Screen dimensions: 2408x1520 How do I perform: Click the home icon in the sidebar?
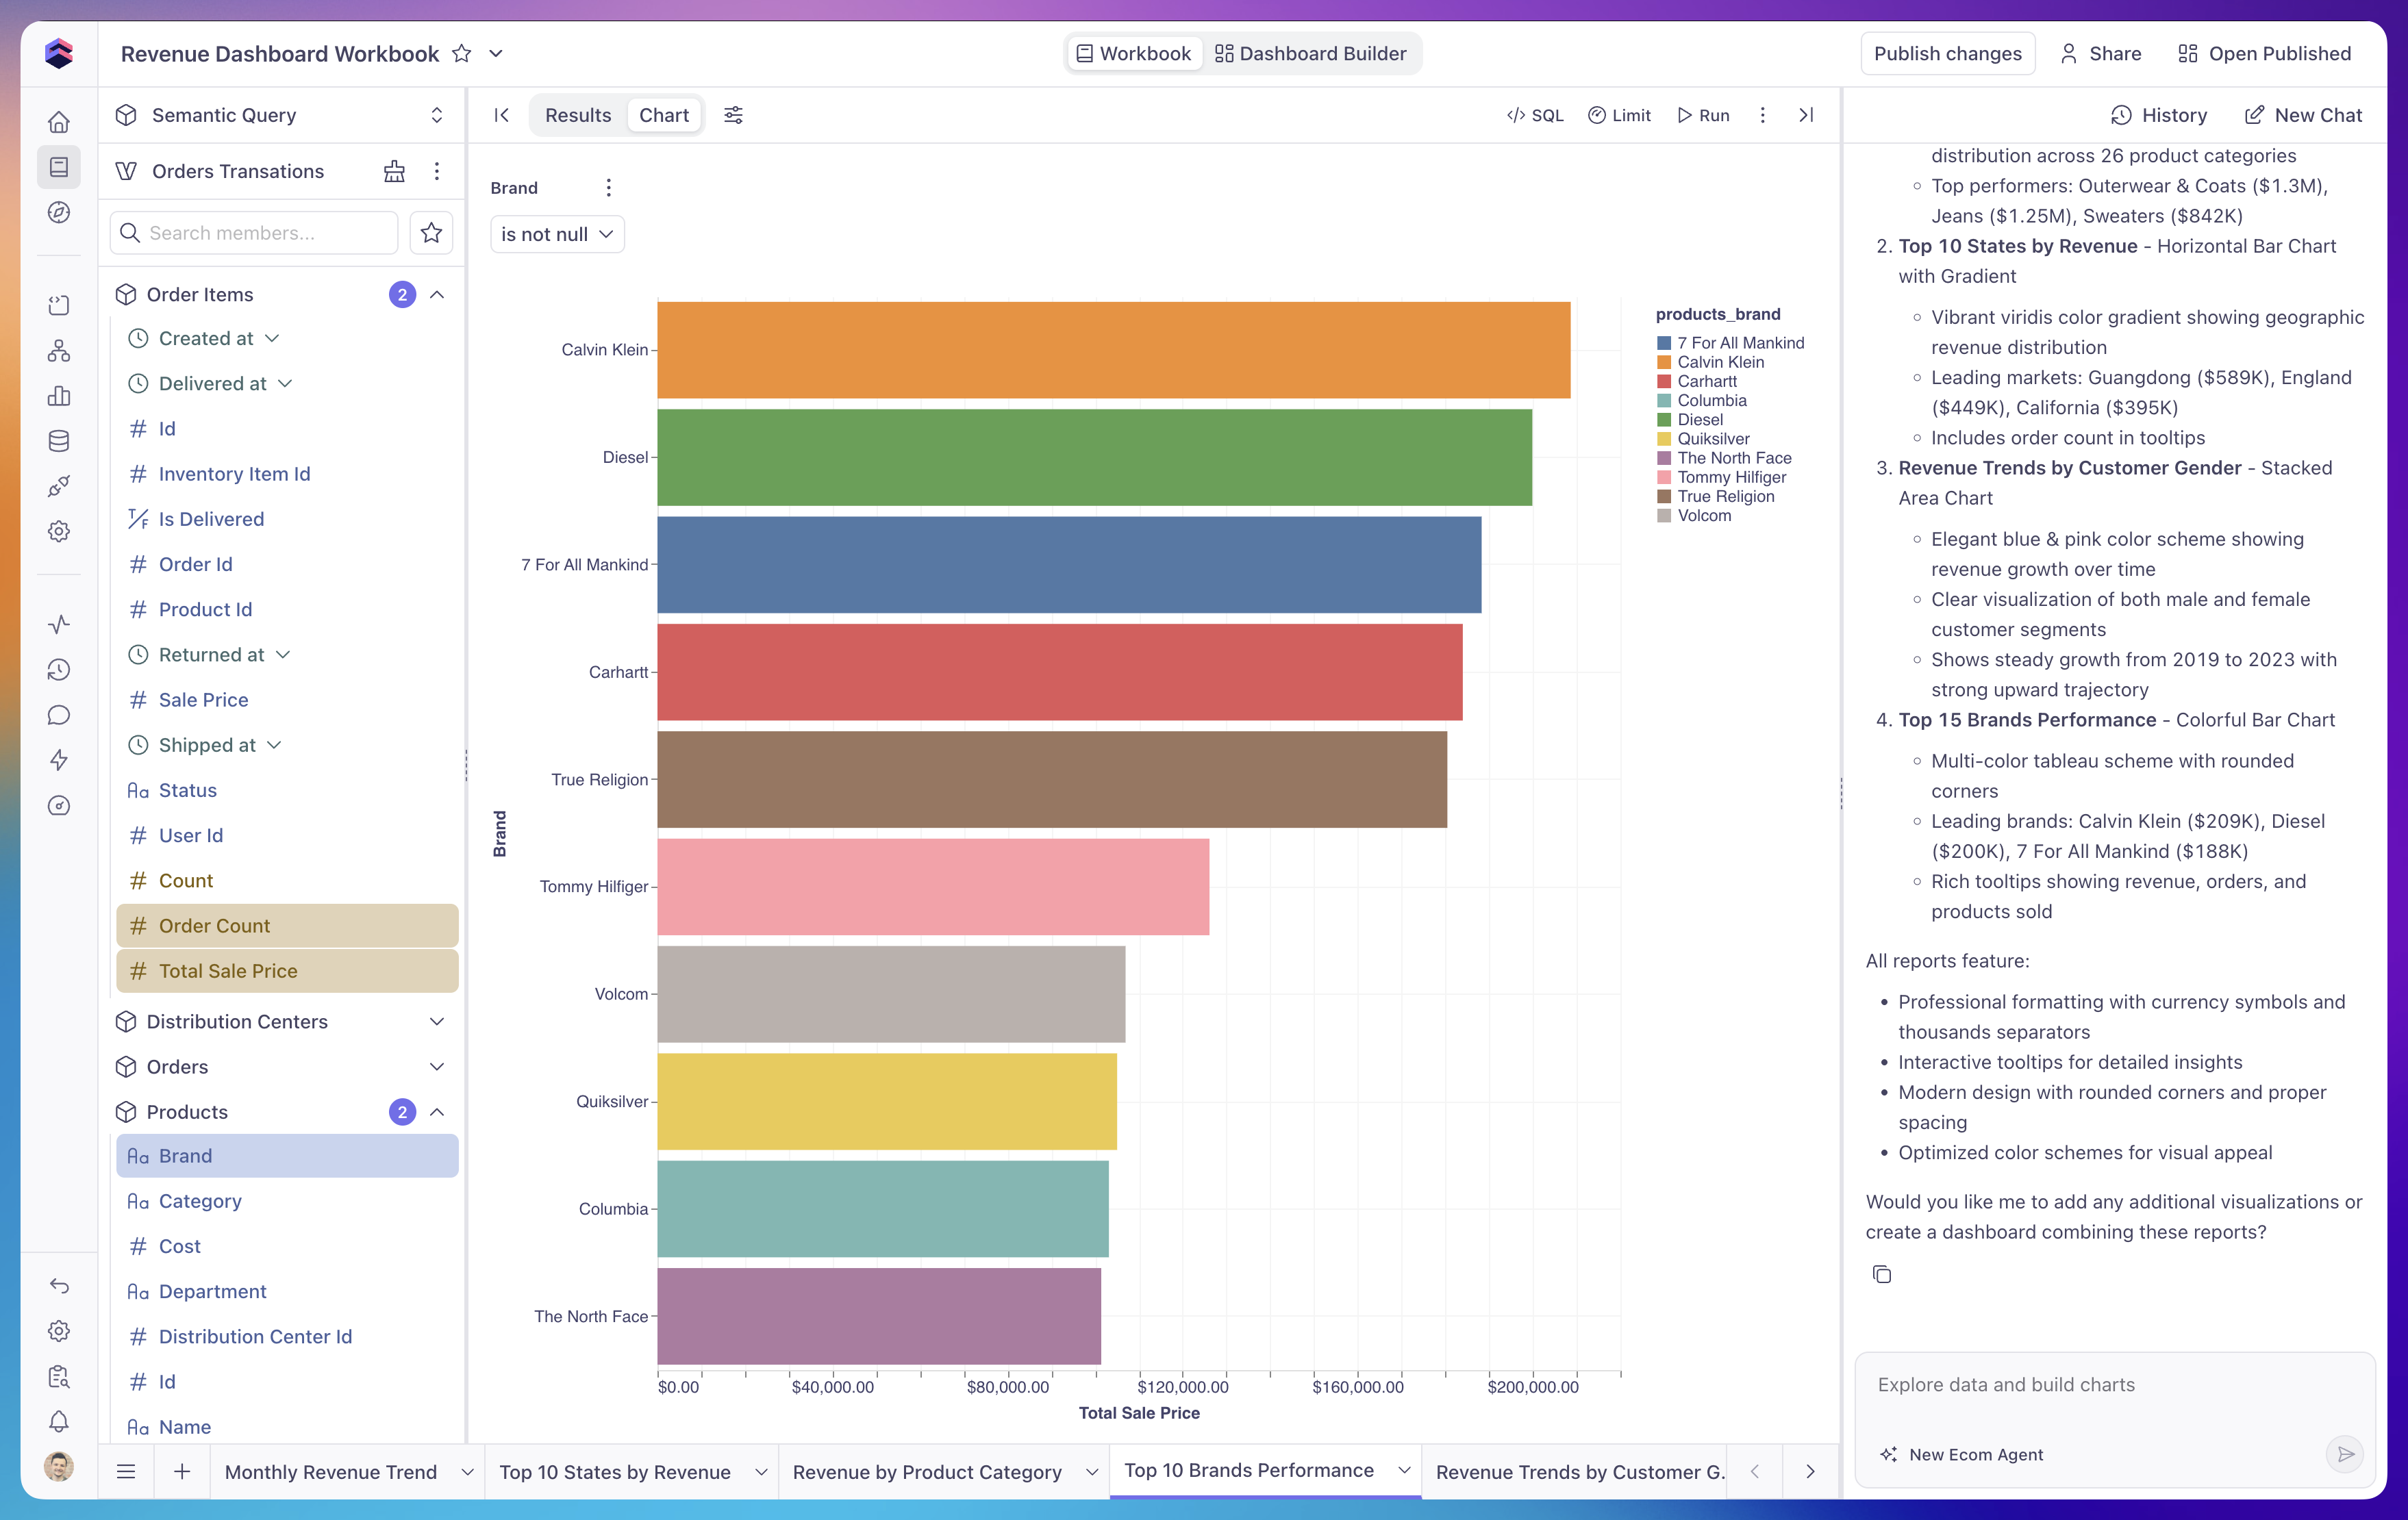[x=59, y=122]
